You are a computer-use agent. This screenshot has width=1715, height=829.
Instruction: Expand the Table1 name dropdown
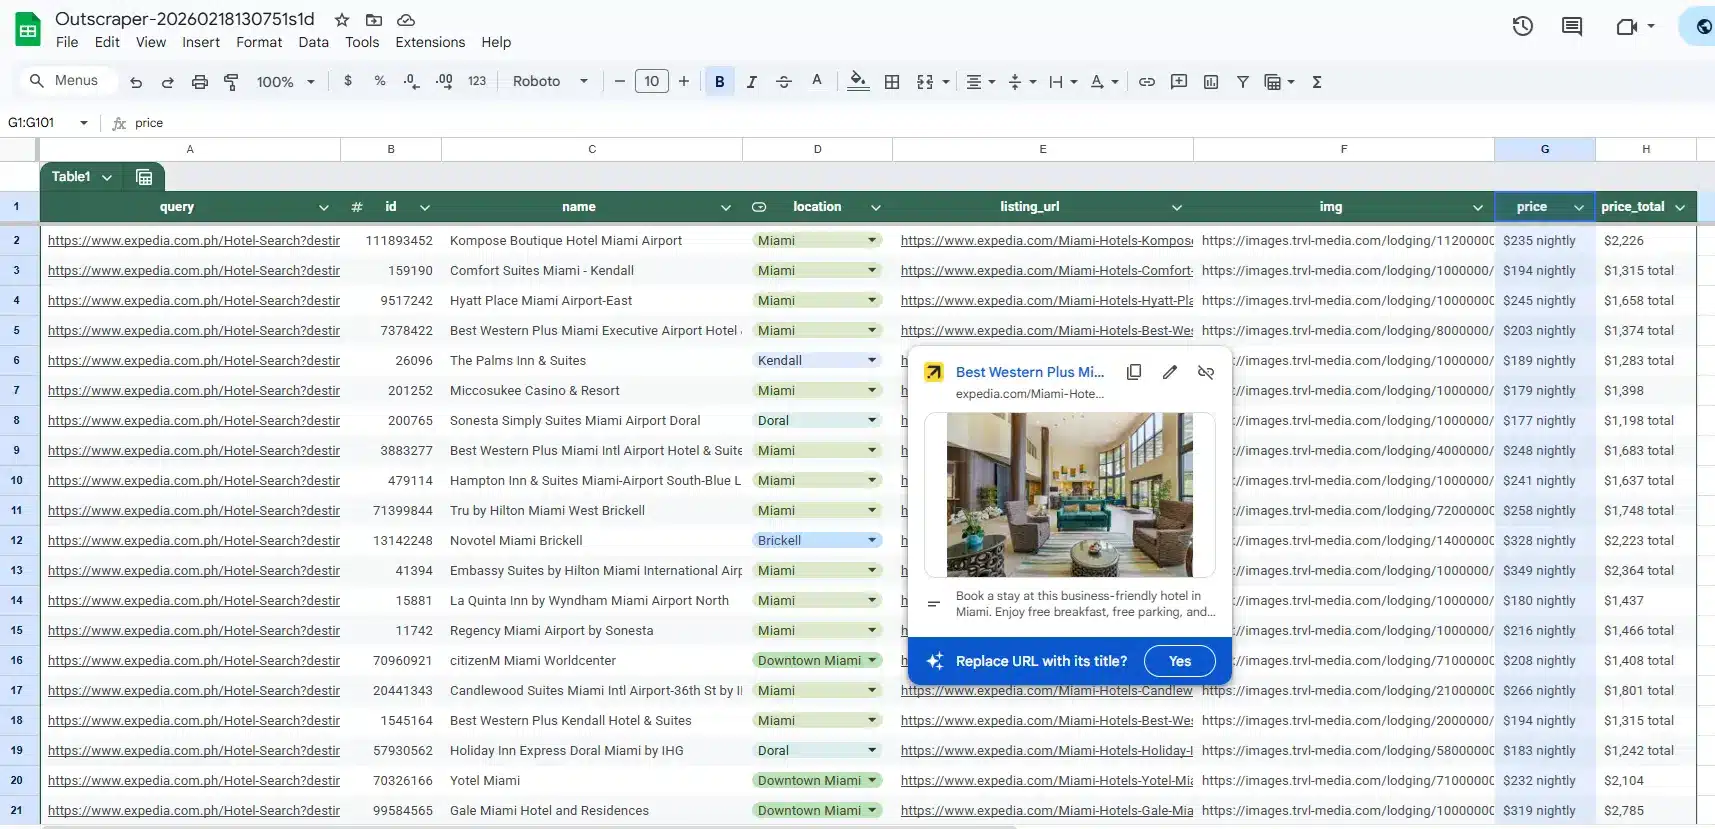tap(107, 177)
